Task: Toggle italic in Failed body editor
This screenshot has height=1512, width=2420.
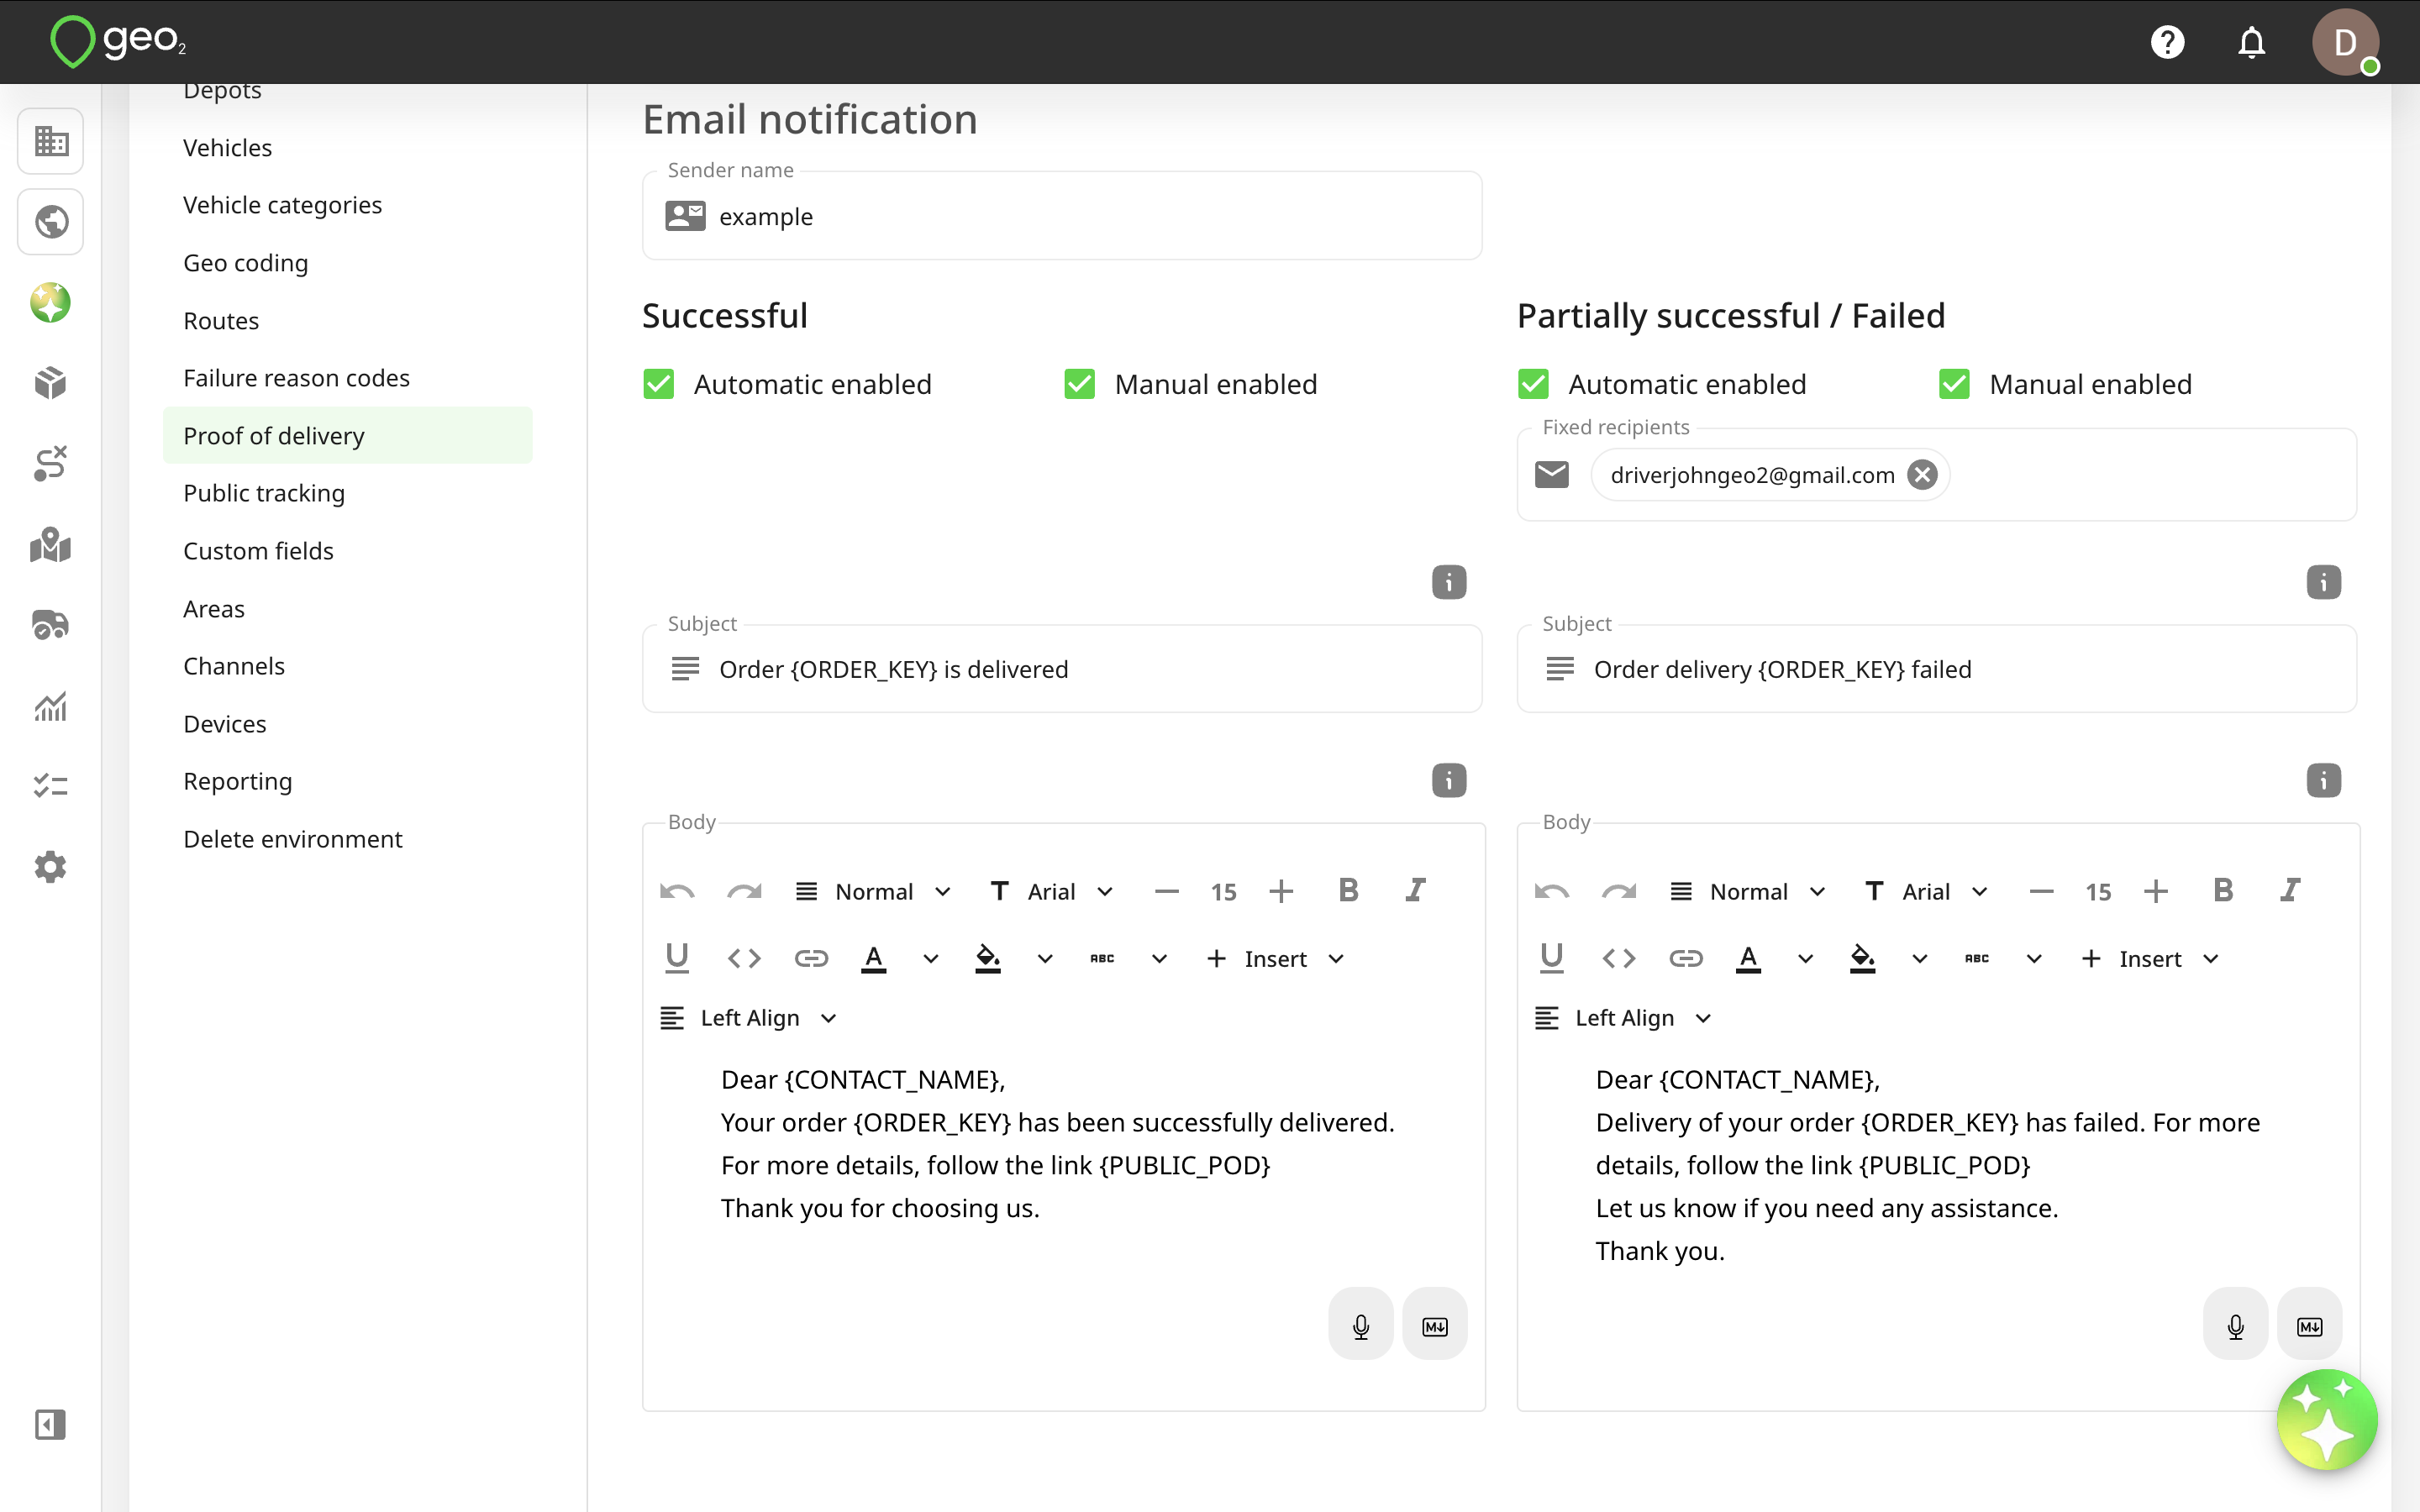Action: point(2290,890)
